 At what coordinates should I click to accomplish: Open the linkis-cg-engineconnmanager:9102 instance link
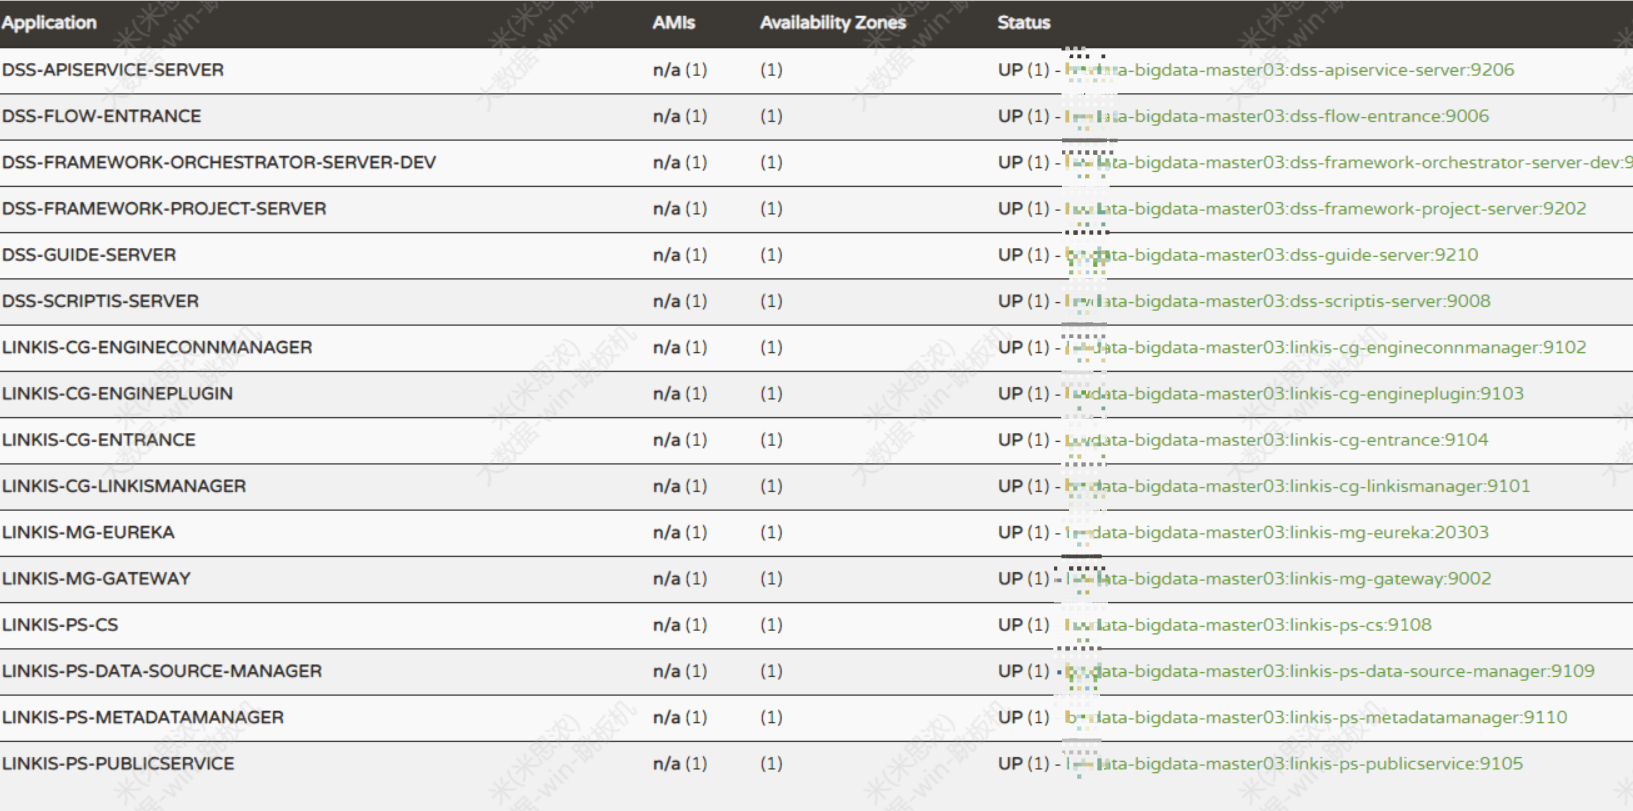[x=1325, y=347]
